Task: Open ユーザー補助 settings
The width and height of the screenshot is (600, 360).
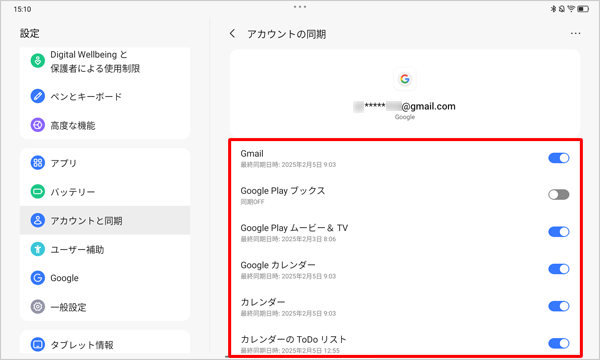Action: (105, 249)
